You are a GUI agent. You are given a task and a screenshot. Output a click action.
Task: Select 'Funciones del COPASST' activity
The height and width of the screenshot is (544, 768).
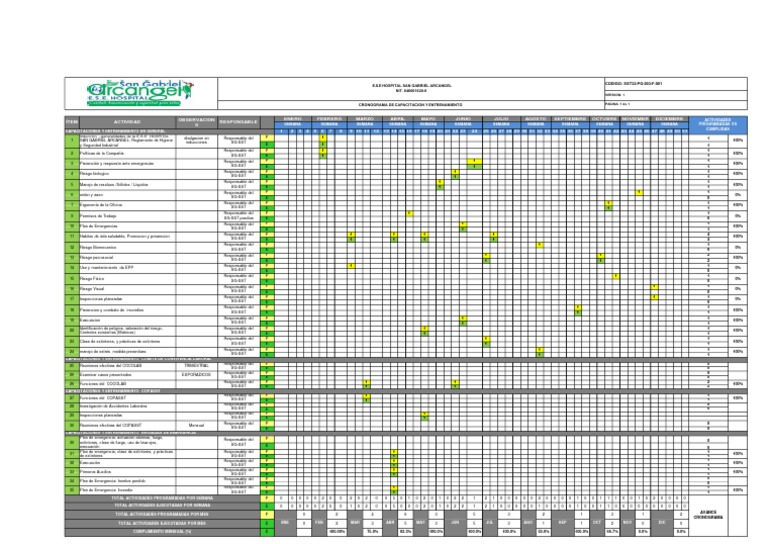coord(127,398)
